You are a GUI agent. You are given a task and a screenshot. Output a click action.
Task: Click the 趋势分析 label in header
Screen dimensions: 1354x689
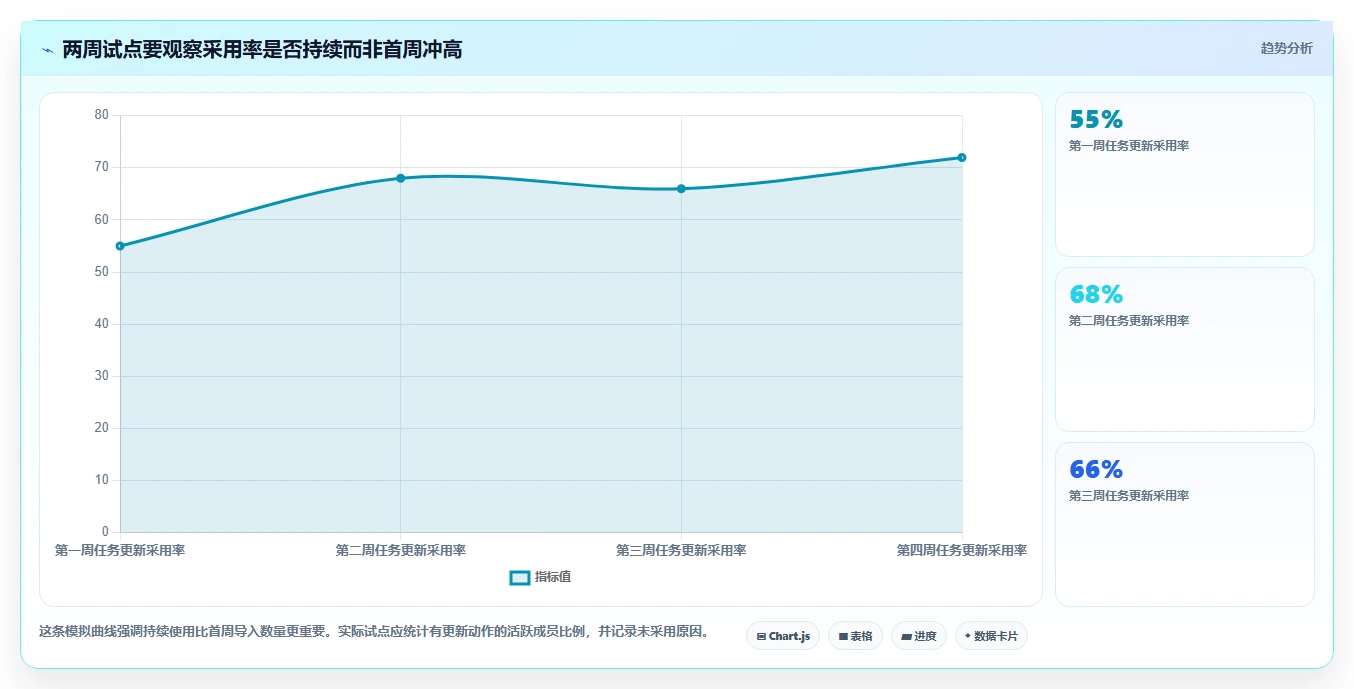[x=1286, y=48]
